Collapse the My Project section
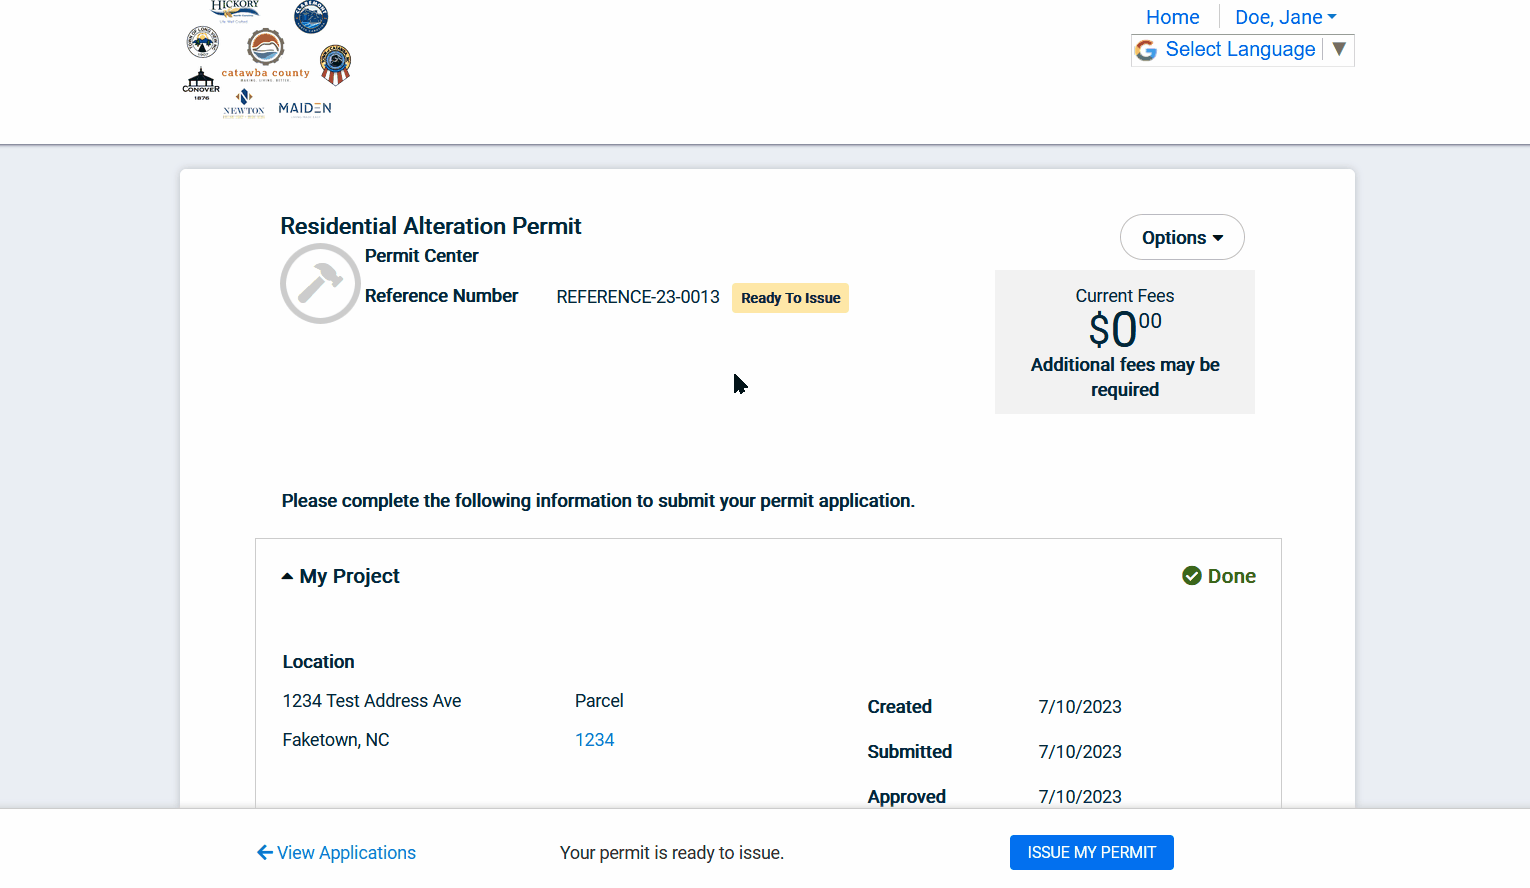This screenshot has height=888, width=1530. [341, 576]
